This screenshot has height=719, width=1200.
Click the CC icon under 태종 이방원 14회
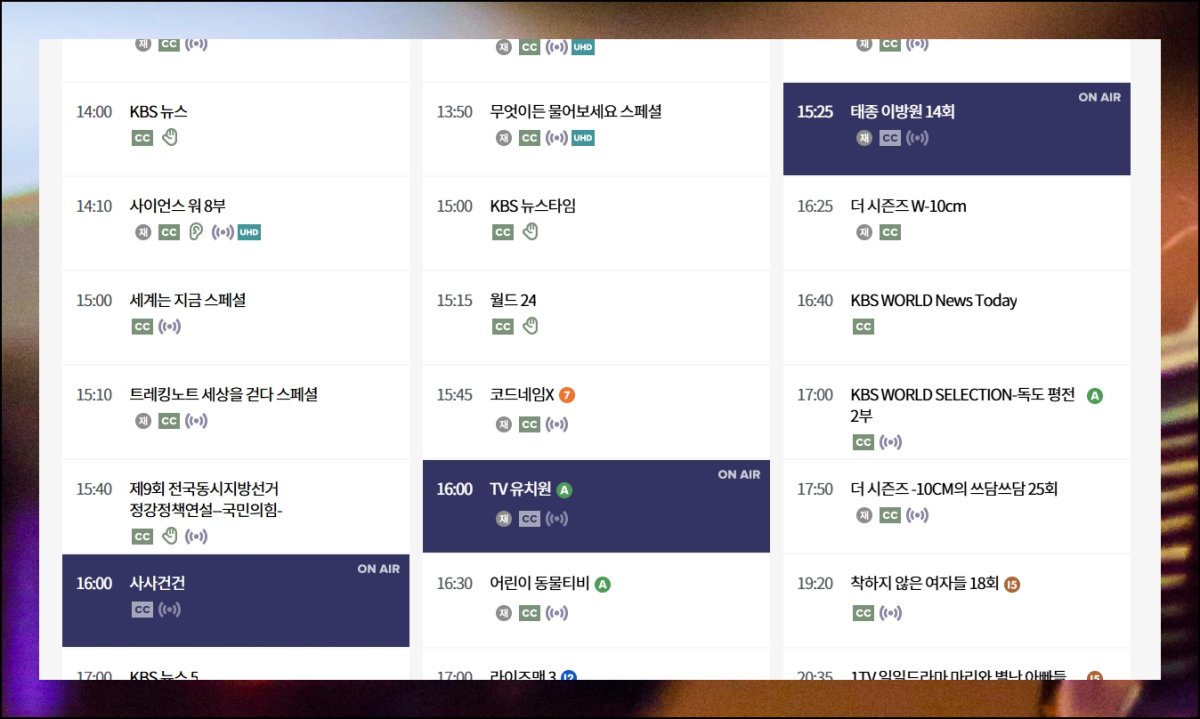890,138
